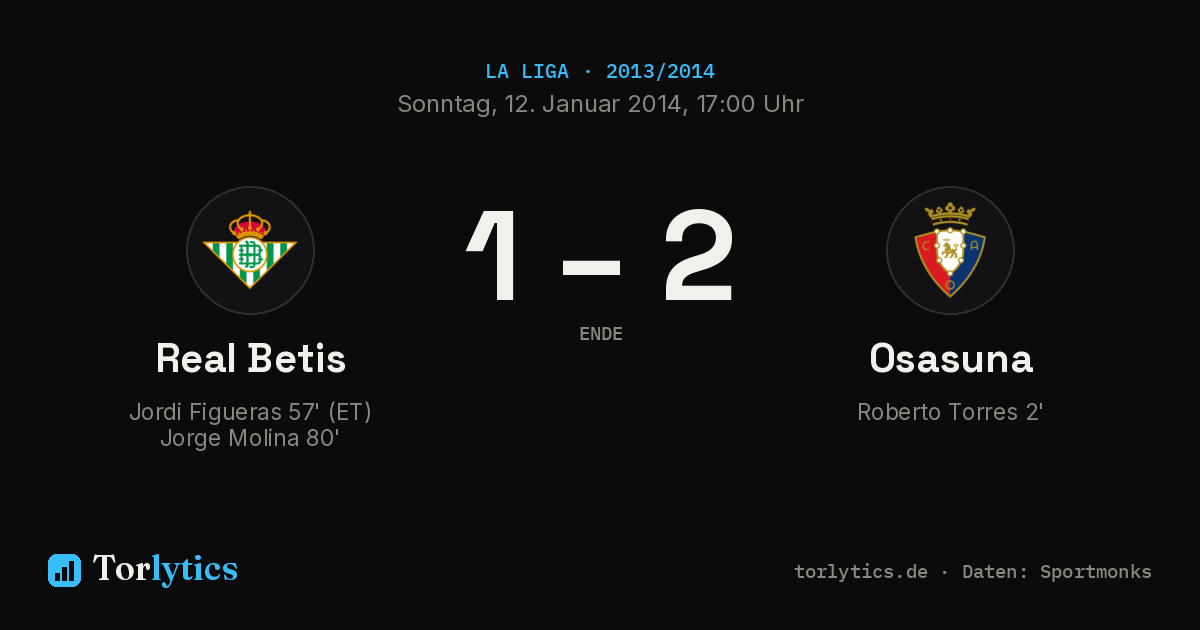1200x630 pixels.
Task: Select scorer Jordi Figueras 57' (ET)
Action: click(251, 412)
